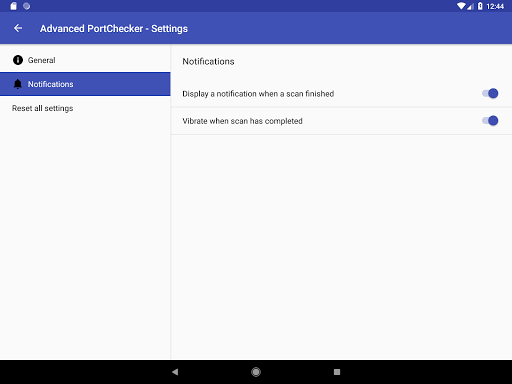Click the circular status bar notification icon
The height and width of the screenshot is (384, 512).
click(x=27, y=6)
